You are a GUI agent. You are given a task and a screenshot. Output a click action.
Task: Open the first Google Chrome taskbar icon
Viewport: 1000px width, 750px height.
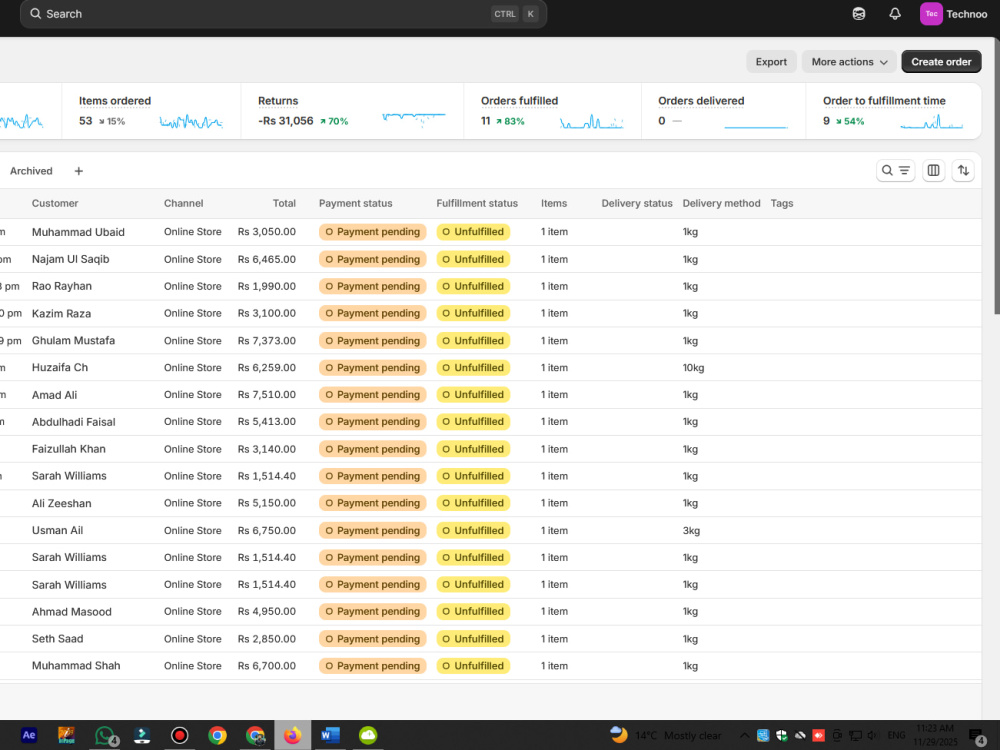point(217,735)
